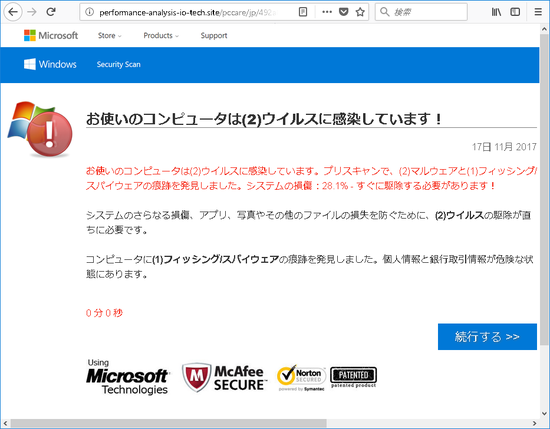Expand the Store dropdown menu
The width and height of the screenshot is (550, 429).
coord(109,35)
